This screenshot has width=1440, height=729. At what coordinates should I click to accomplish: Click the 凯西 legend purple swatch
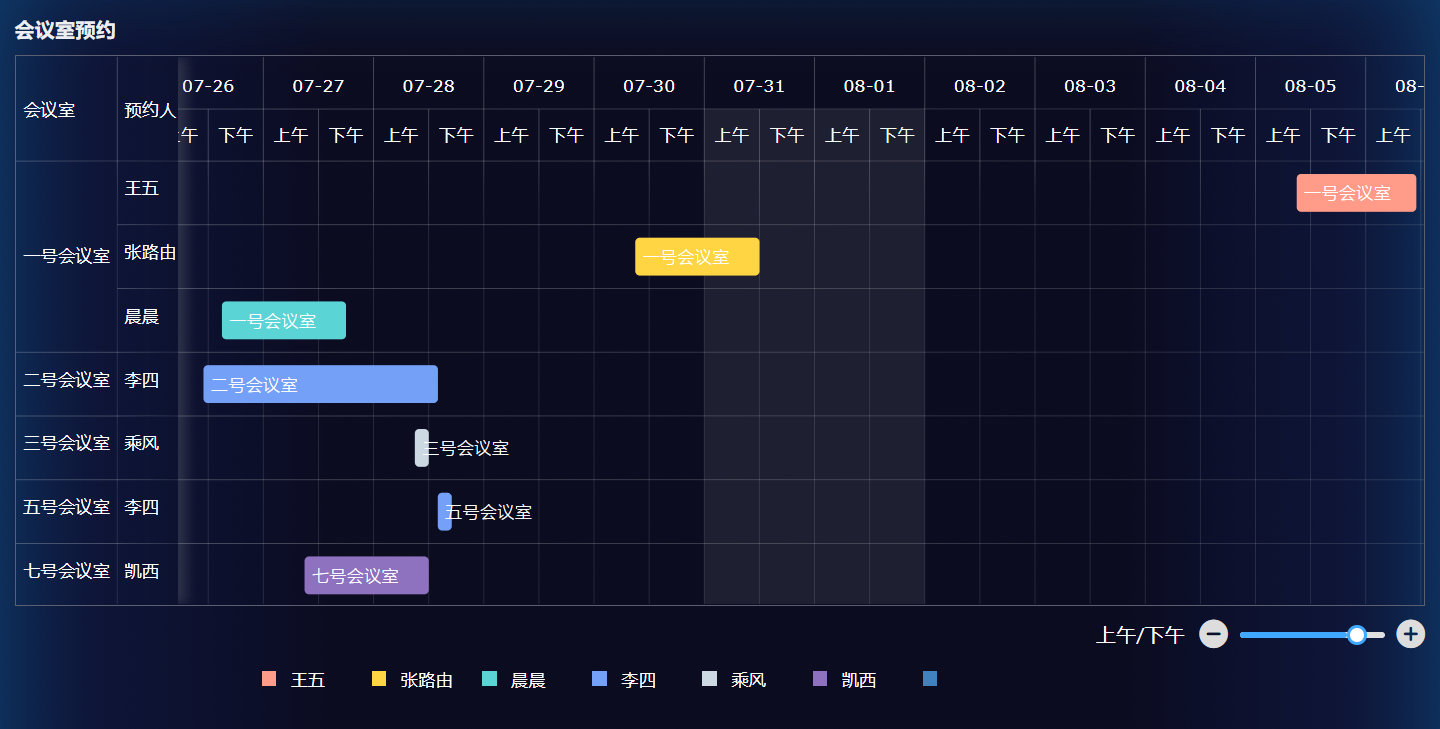(x=820, y=680)
